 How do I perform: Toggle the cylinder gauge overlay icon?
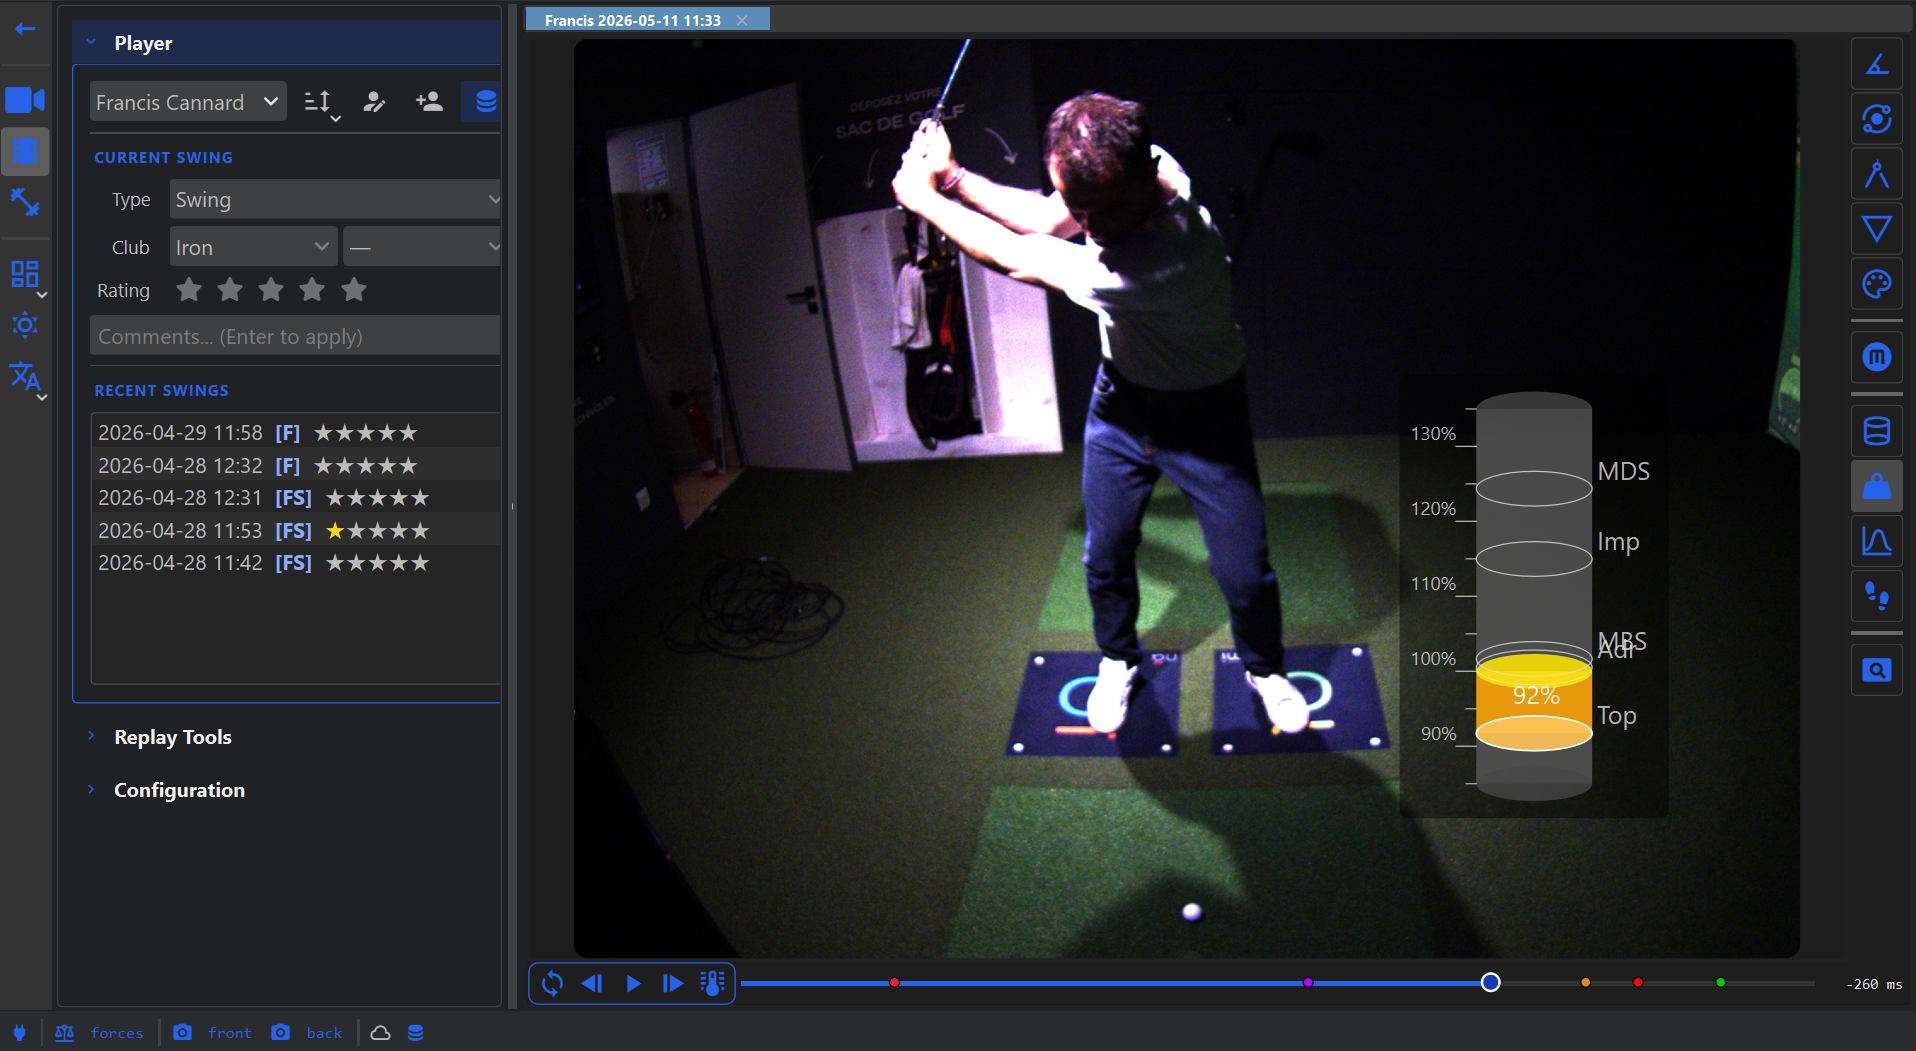pos(1877,431)
